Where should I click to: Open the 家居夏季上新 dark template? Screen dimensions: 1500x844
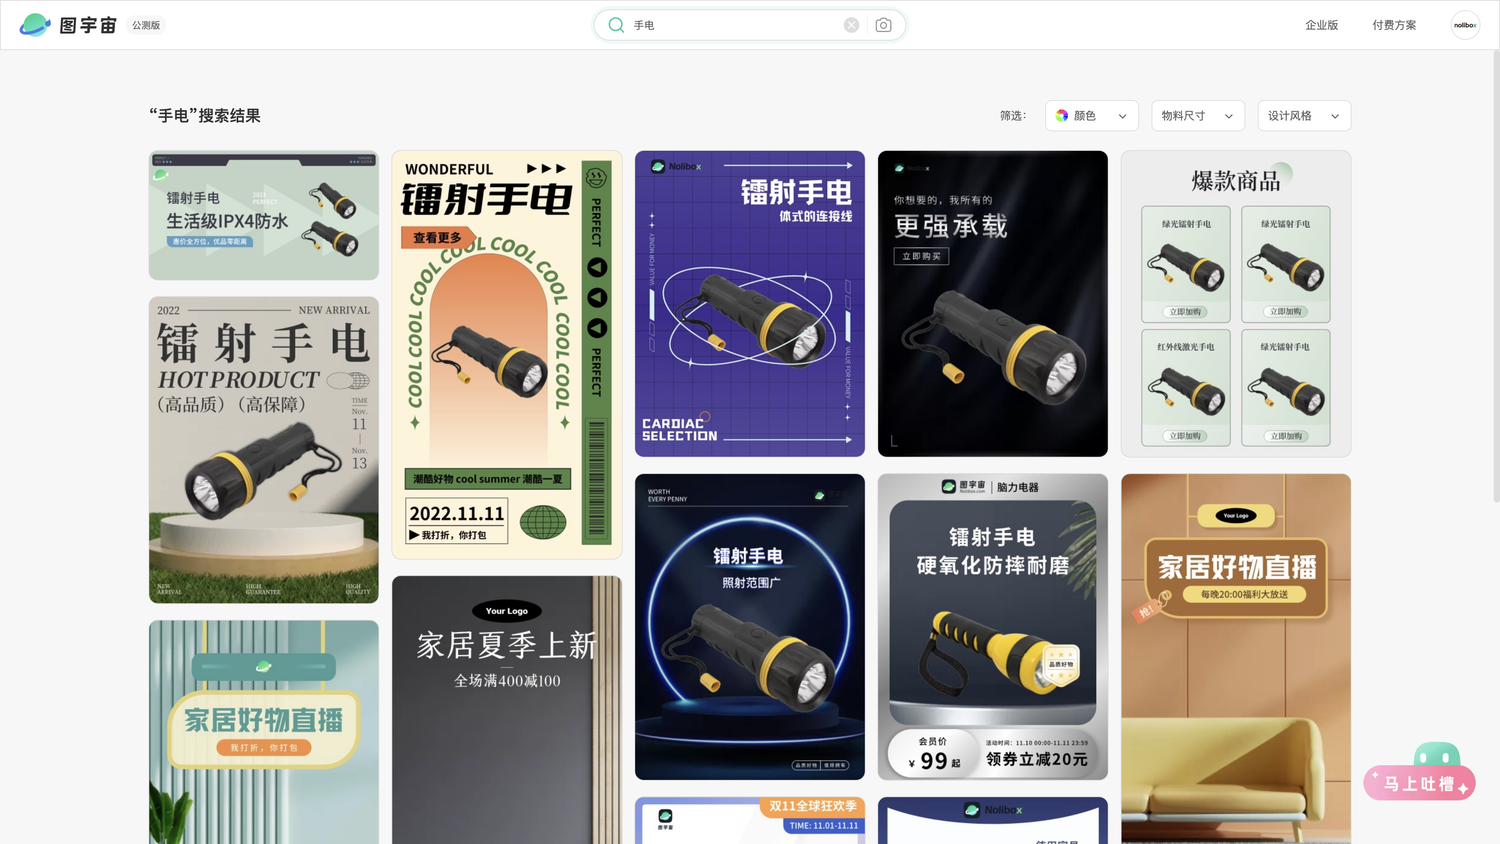pyautogui.click(x=507, y=710)
